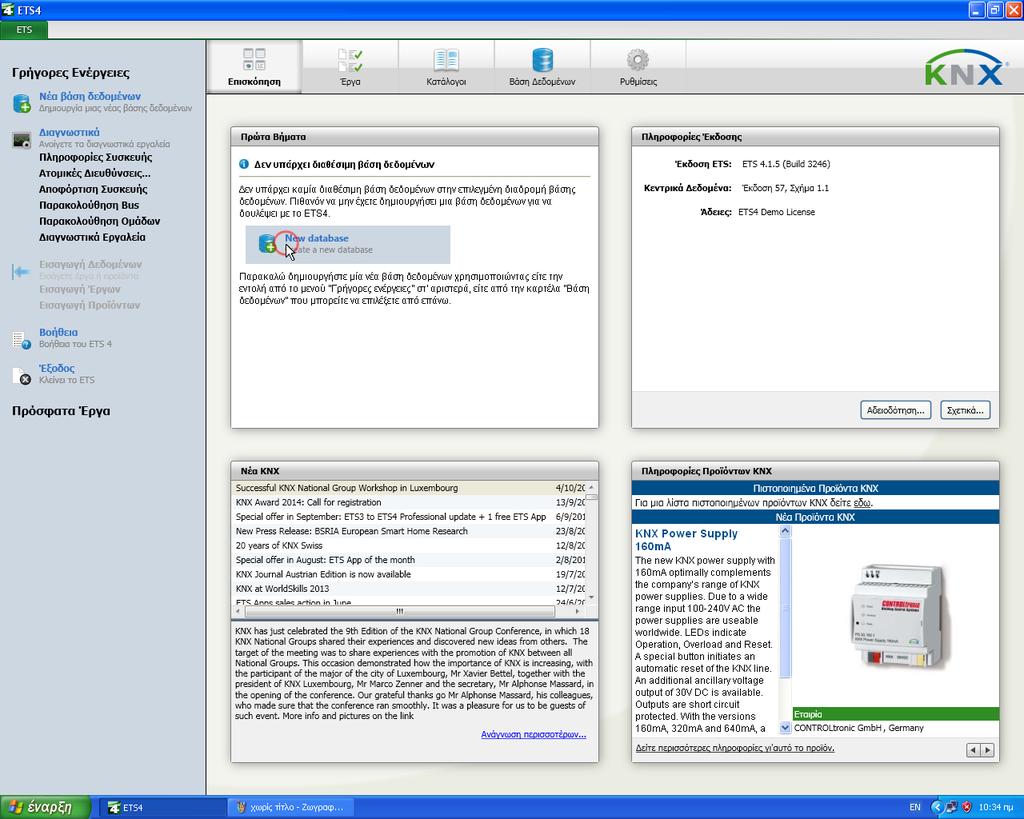The image size is (1024, 819).
Task: Select Special offer in August news row
Action: [409, 560]
